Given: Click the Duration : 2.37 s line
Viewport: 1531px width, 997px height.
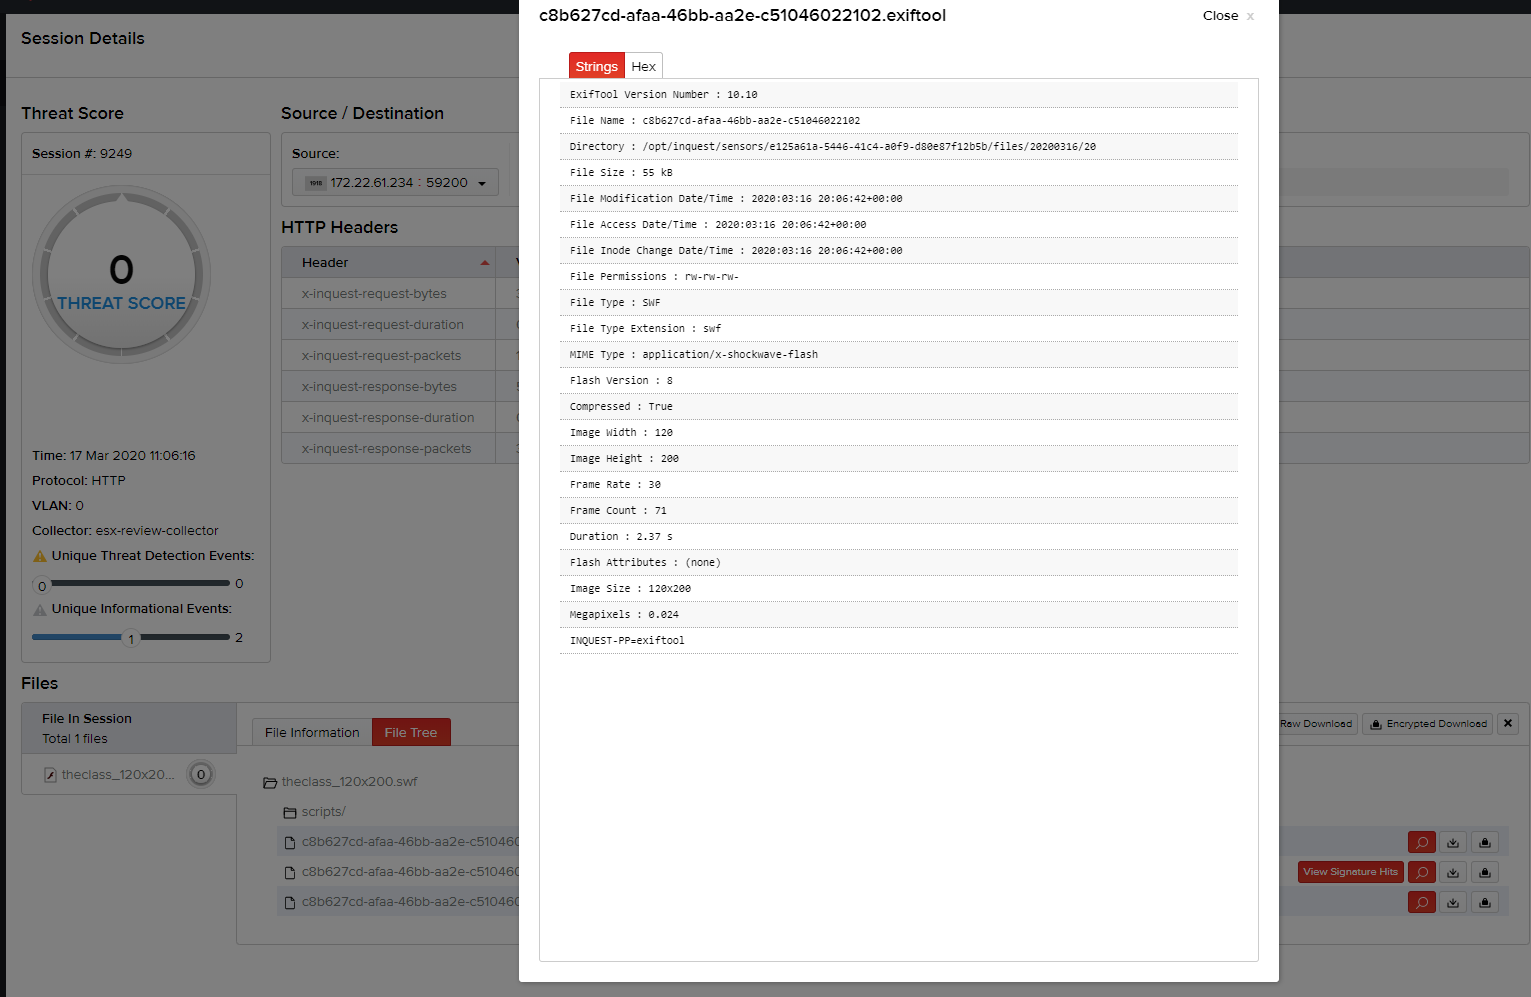Looking at the screenshot, I should pyautogui.click(x=899, y=537).
